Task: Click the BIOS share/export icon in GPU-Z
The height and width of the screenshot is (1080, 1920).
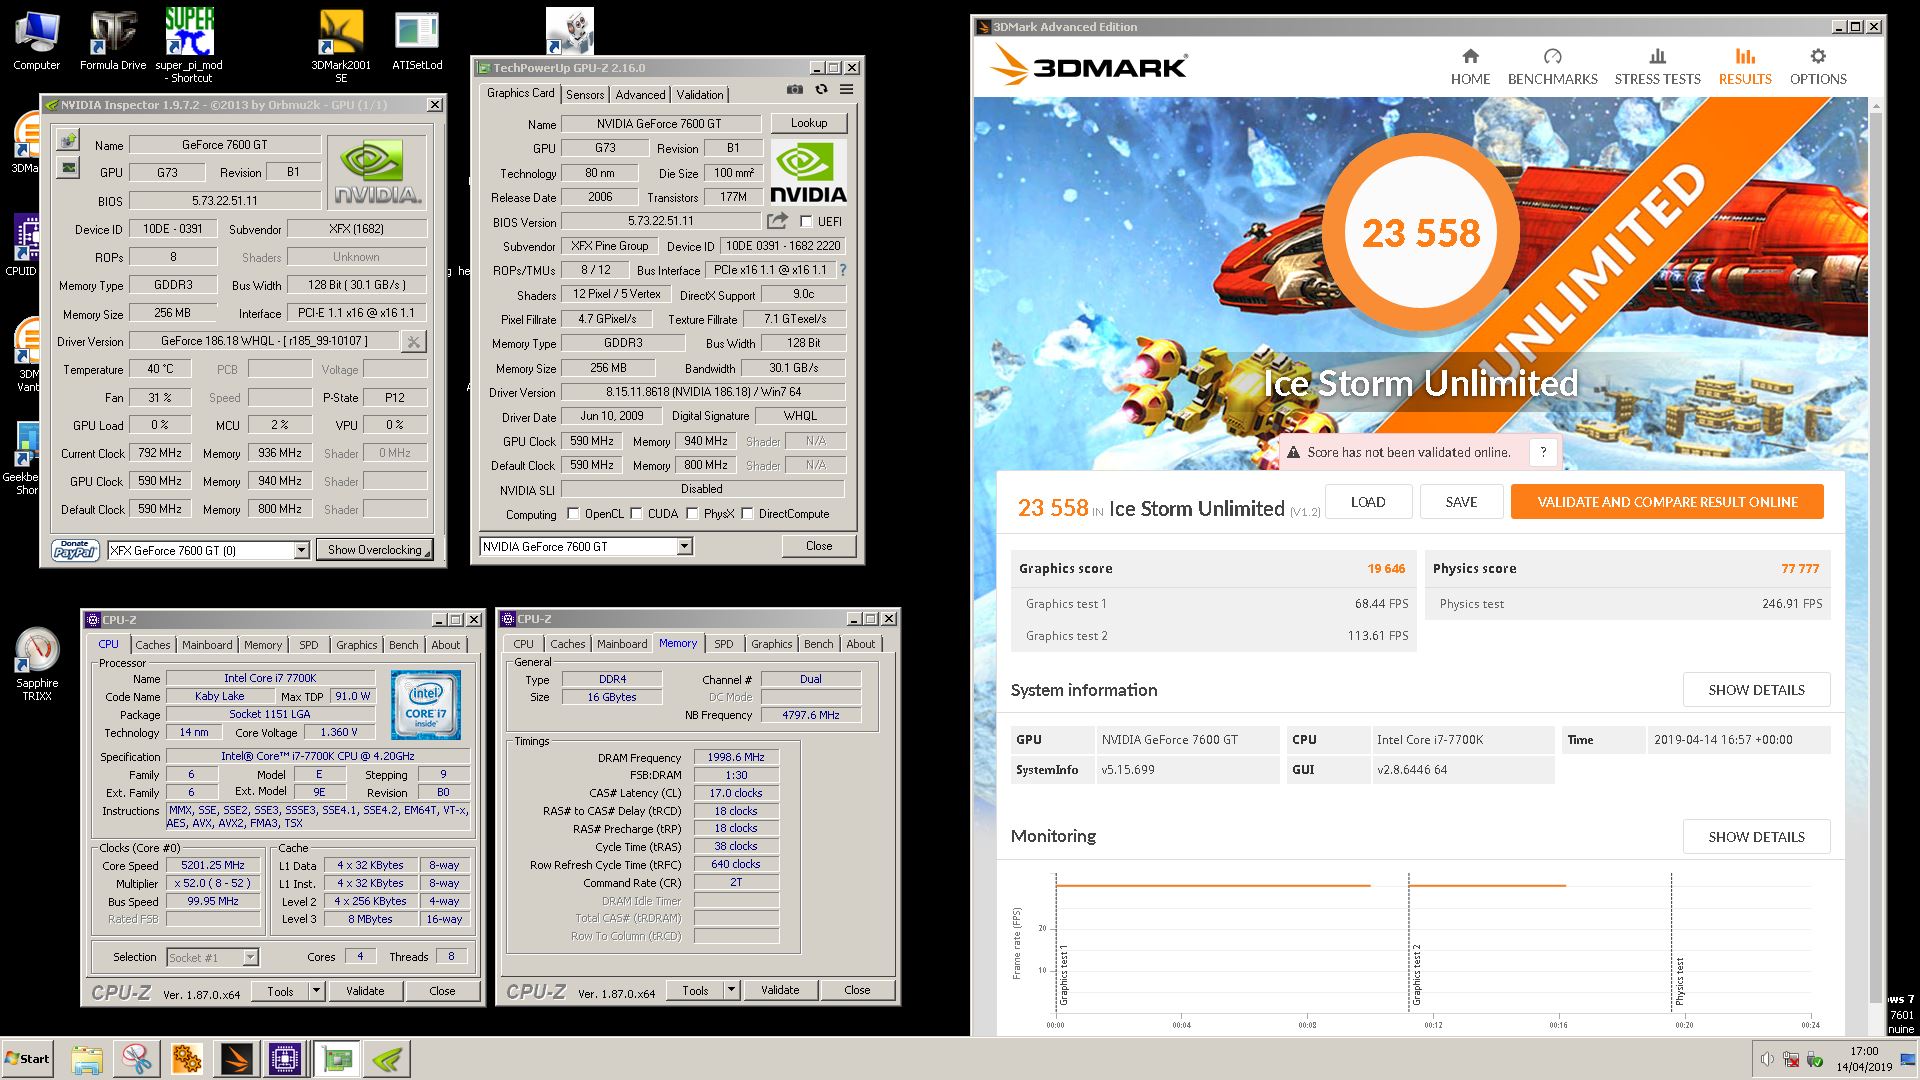Action: (x=777, y=220)
